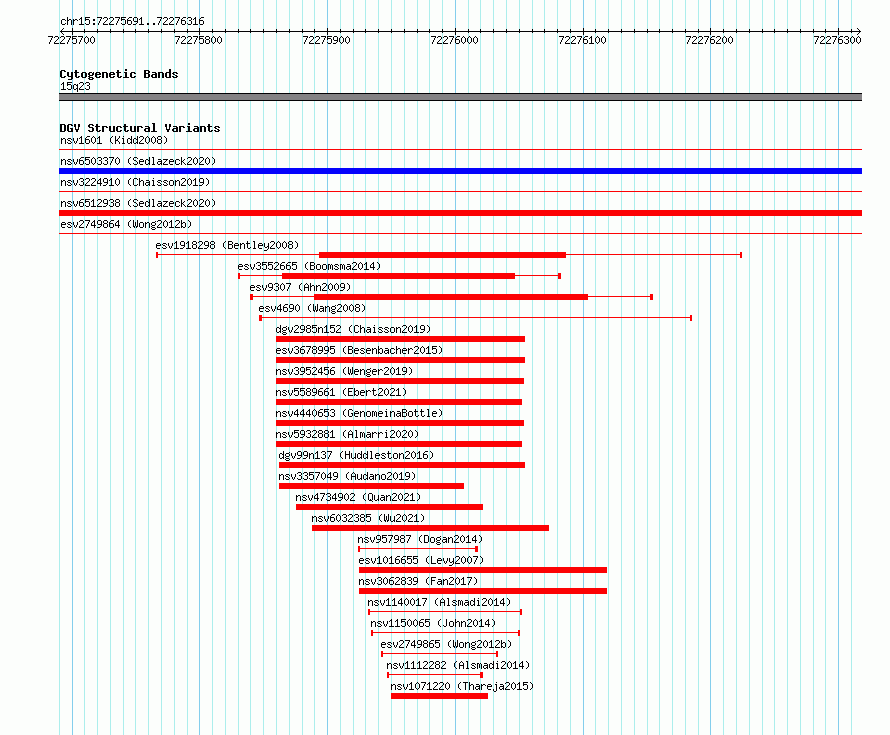Click esv1918298 (Bentley2008) variant label
This screenshot has height=735, width=890.
click(227, 245)
